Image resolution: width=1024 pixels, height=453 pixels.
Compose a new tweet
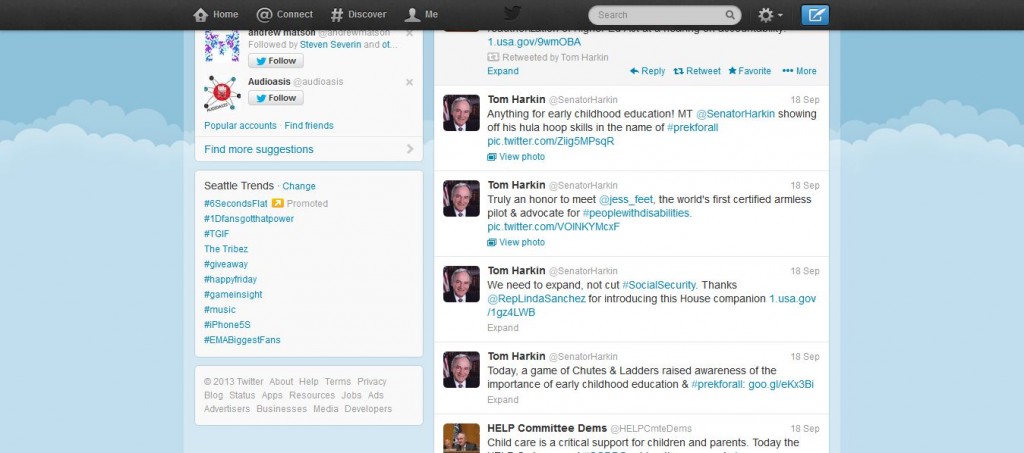click(x=814, y=14)
